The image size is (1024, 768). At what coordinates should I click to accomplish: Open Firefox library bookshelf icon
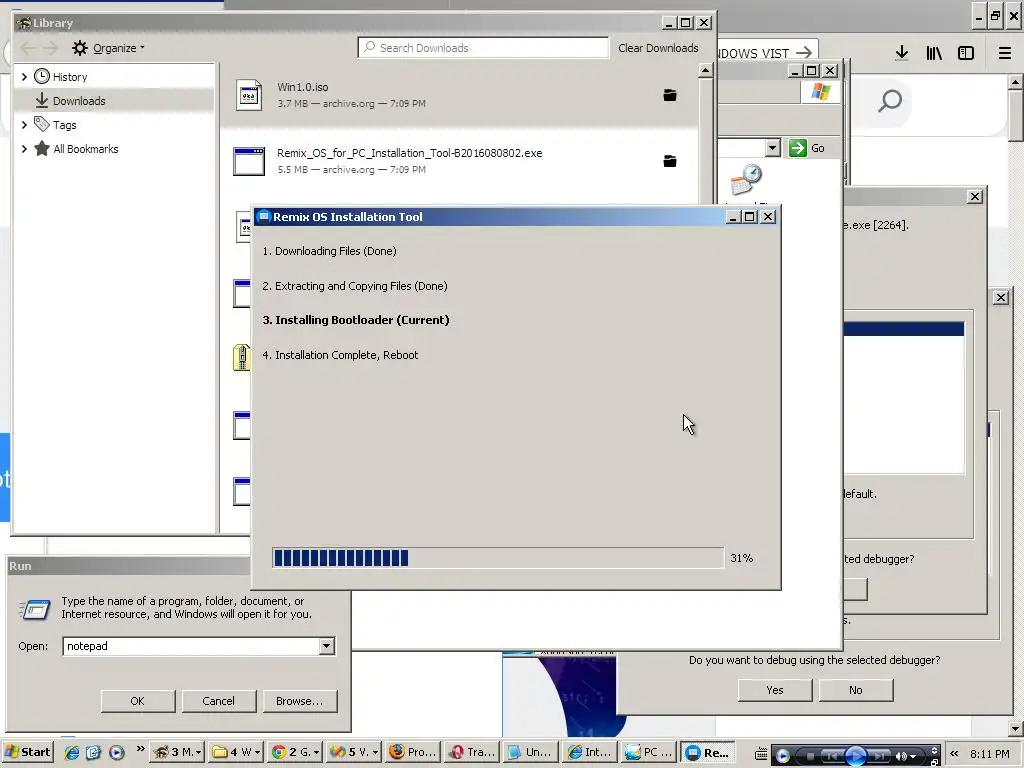coord(934,53)
